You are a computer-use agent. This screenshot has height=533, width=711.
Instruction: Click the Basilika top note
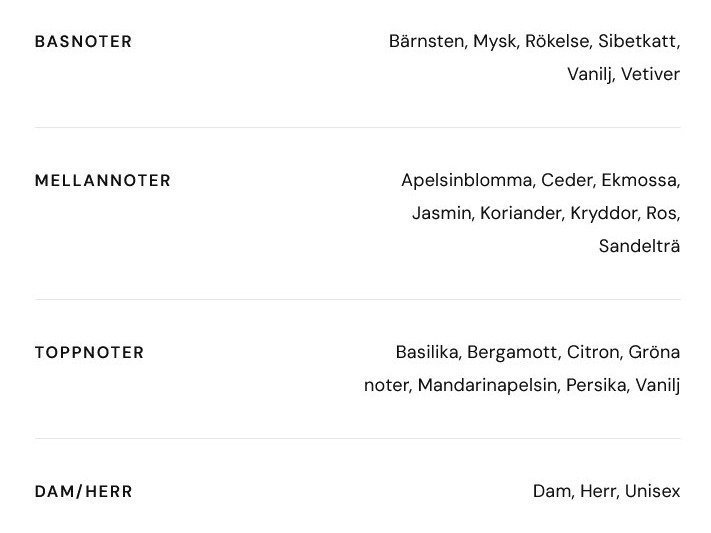(x=428, y=353)
